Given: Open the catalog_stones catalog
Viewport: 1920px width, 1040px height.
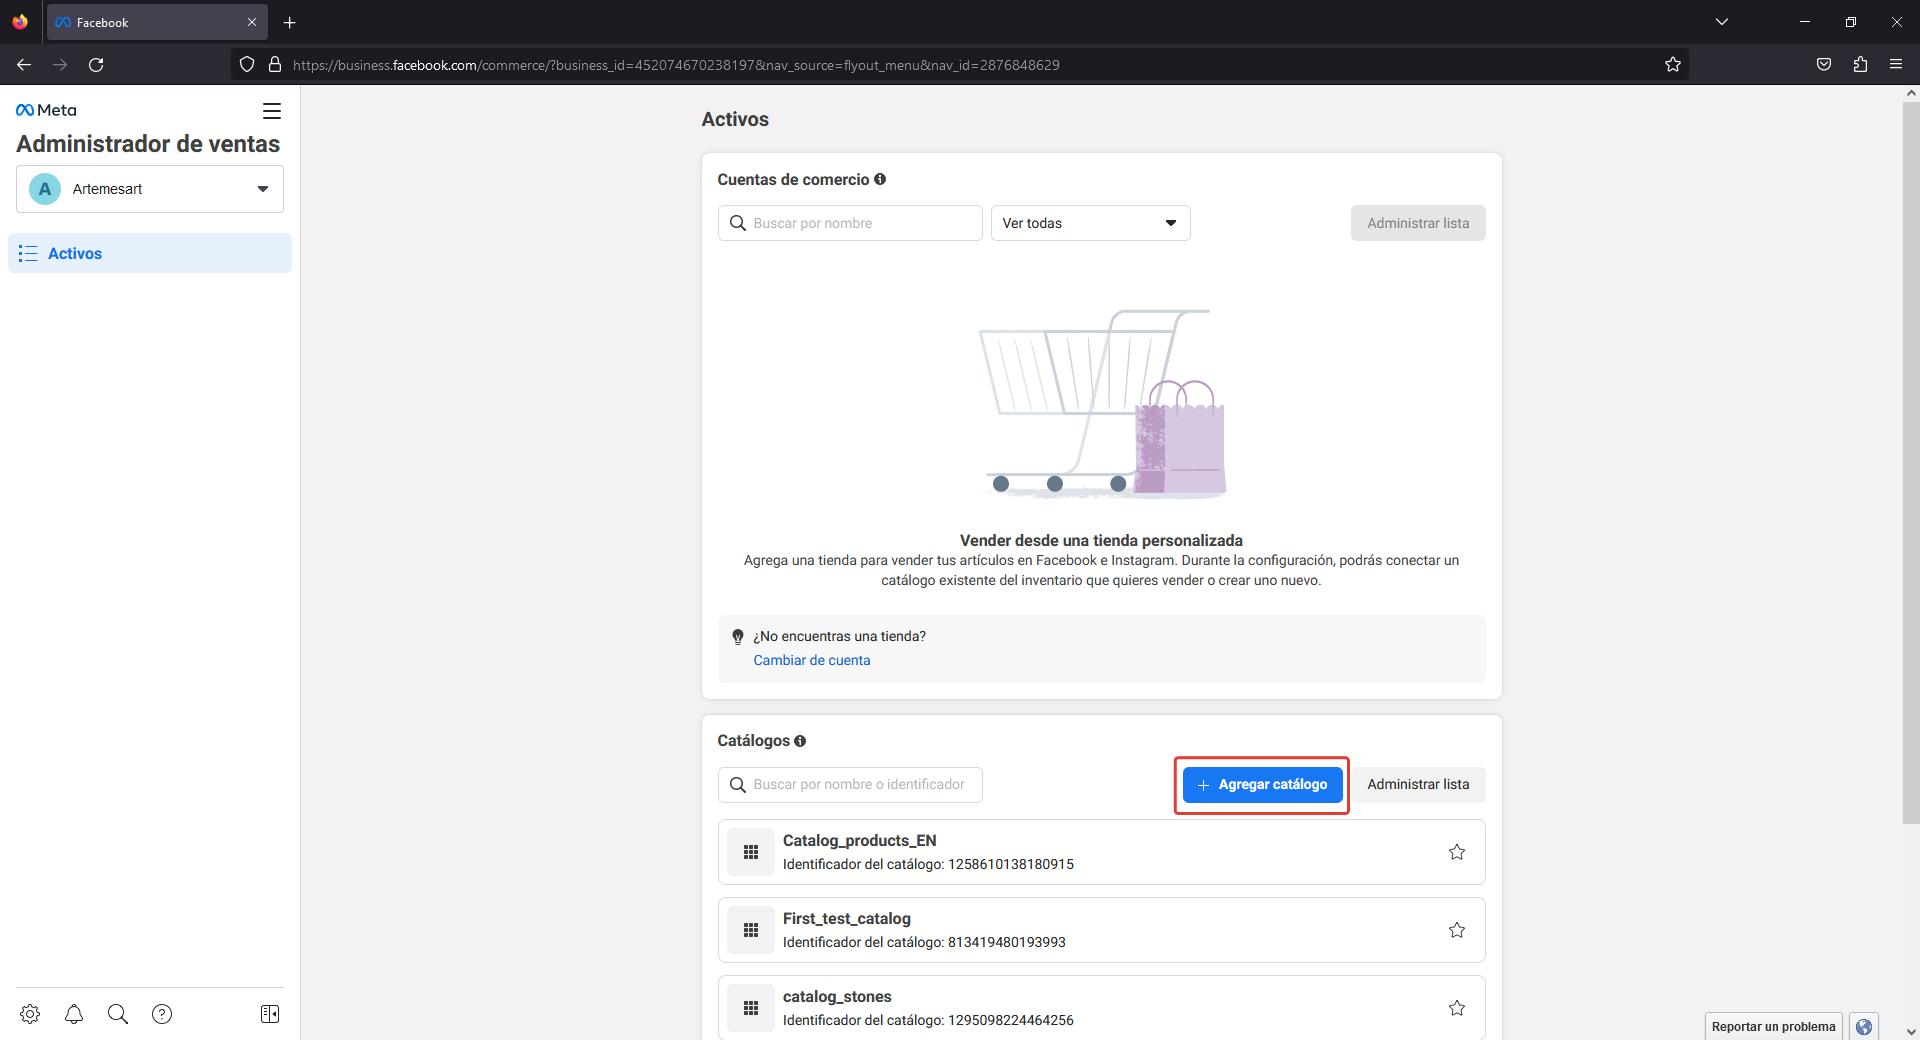Looking at the screenshot, I should point(1101,1008).
